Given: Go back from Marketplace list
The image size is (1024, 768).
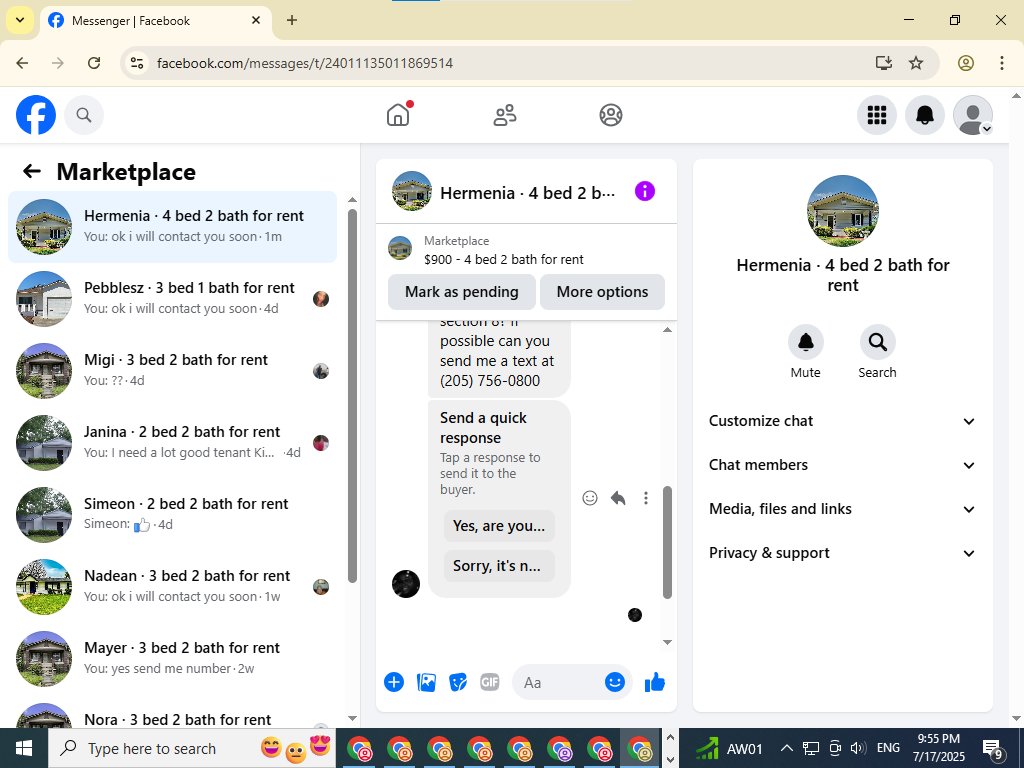Looking at the screenshot, I should (x=32, y=171).
